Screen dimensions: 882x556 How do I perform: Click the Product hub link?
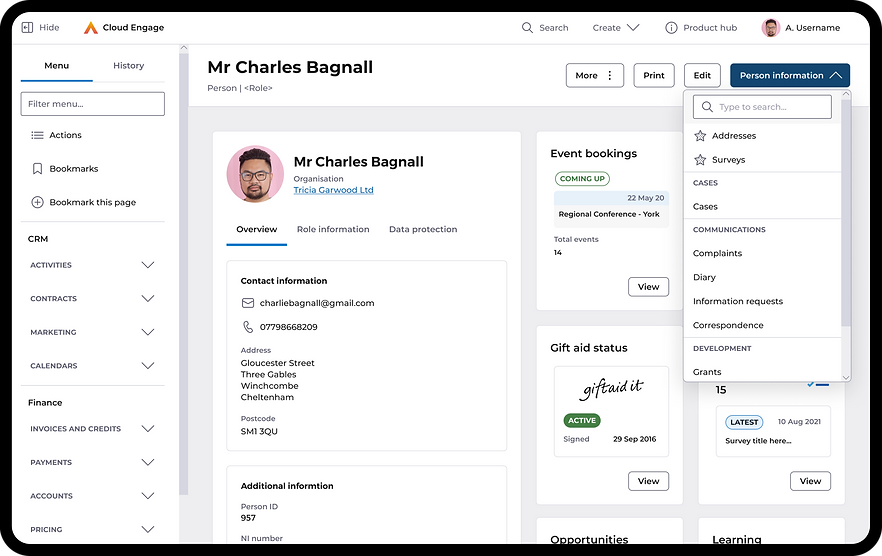point(710,28)
